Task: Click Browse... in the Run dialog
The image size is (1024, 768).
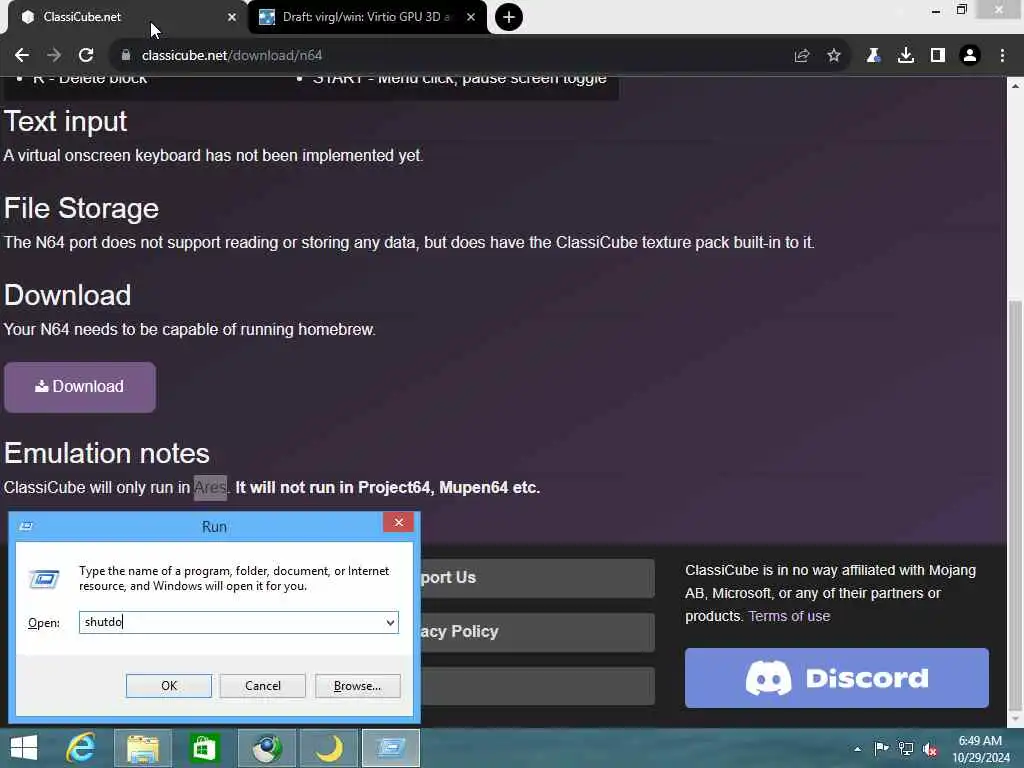Action: tap(357, 686)
